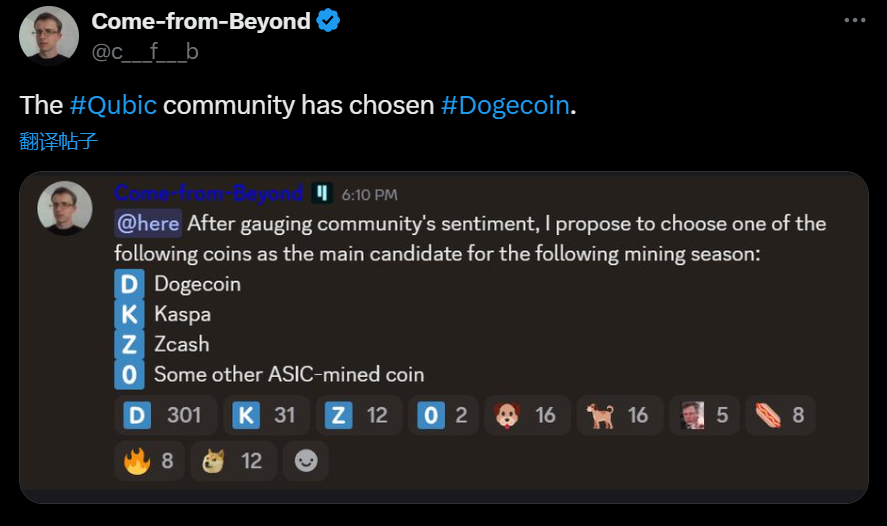Click the @c___f___b handle
This screenshot has height=526, width=887.
(145, 52)
